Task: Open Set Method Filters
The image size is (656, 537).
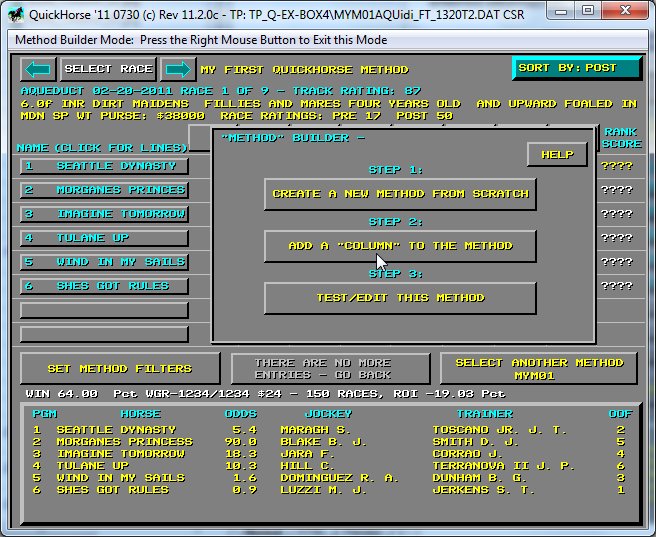Action: tap(120, 369)
